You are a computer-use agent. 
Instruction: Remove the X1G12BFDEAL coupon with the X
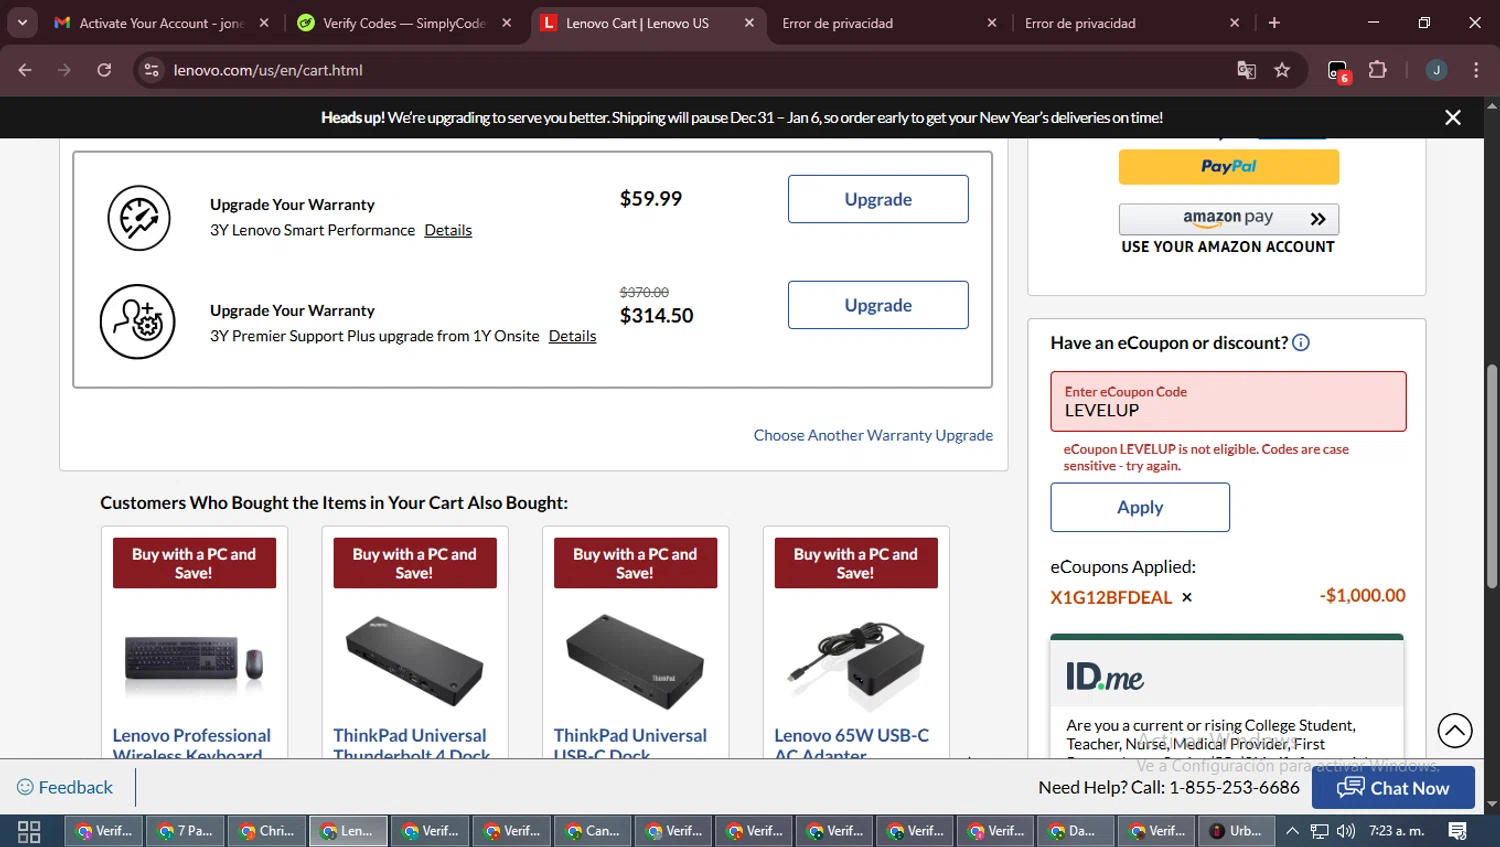[1187, 597]
